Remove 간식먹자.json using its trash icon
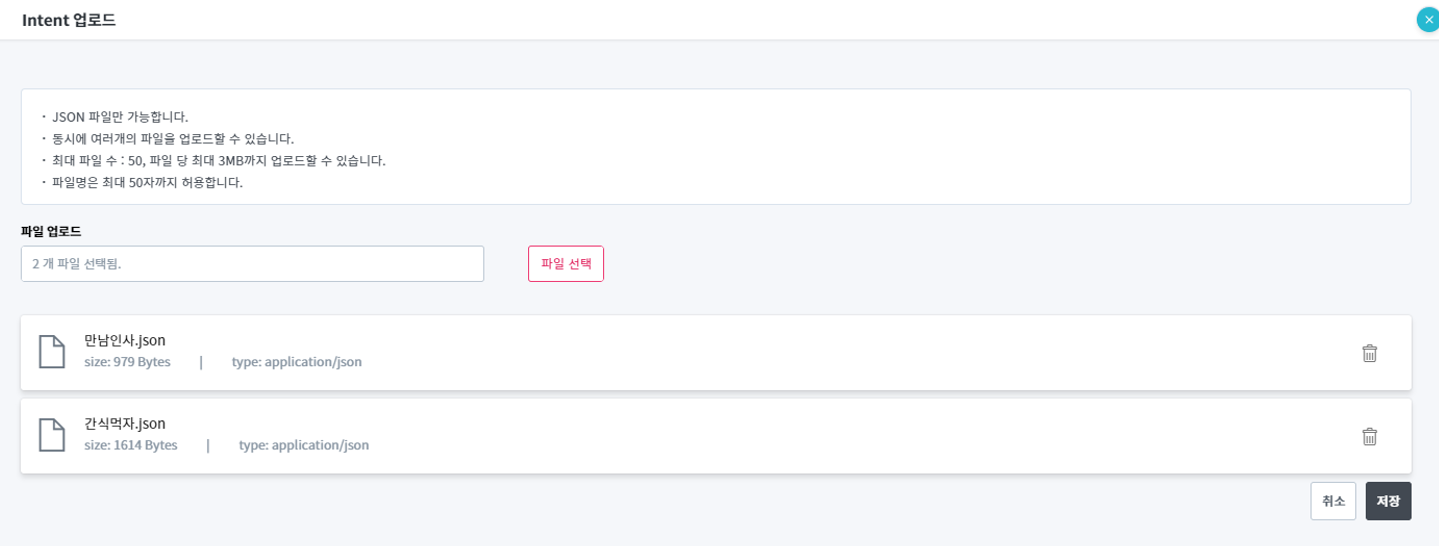 [1369, 436]
